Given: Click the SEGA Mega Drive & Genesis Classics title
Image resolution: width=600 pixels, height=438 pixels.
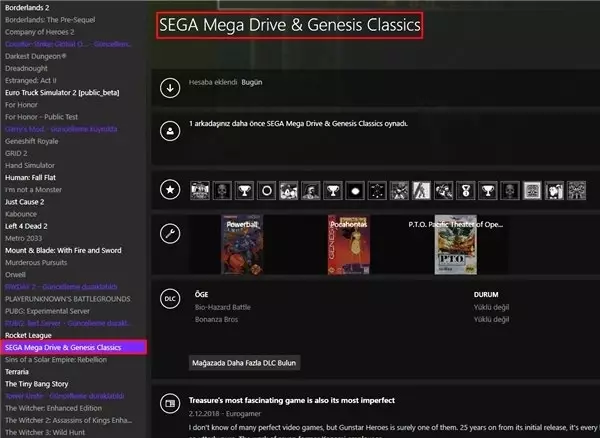Looking at the screenshot, I should click(x=289, y=25).
